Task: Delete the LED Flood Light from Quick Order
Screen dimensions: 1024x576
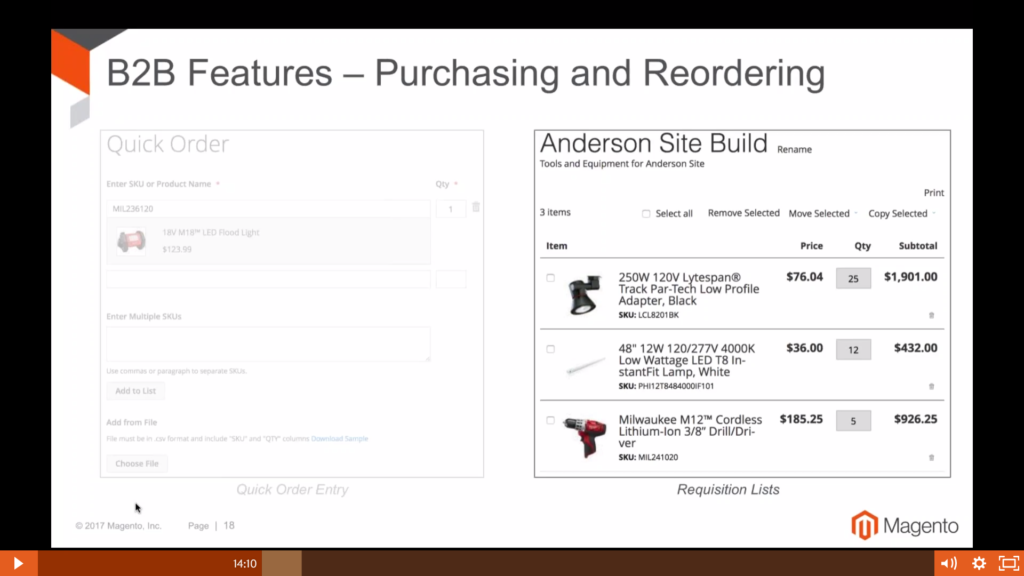Action: pyautogui.click(x=475, y=206)
